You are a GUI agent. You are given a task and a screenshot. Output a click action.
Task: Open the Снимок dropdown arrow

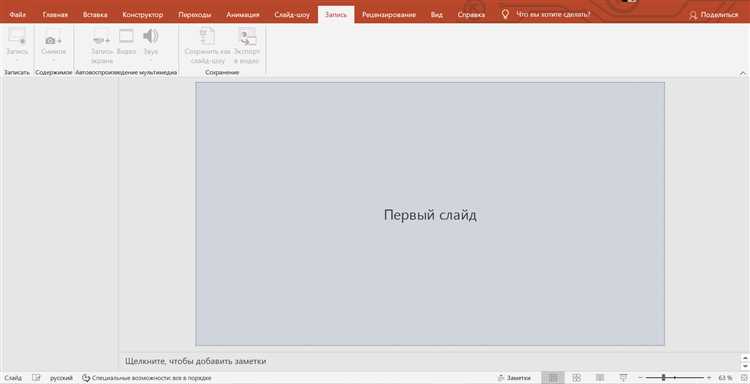point(54,60)
